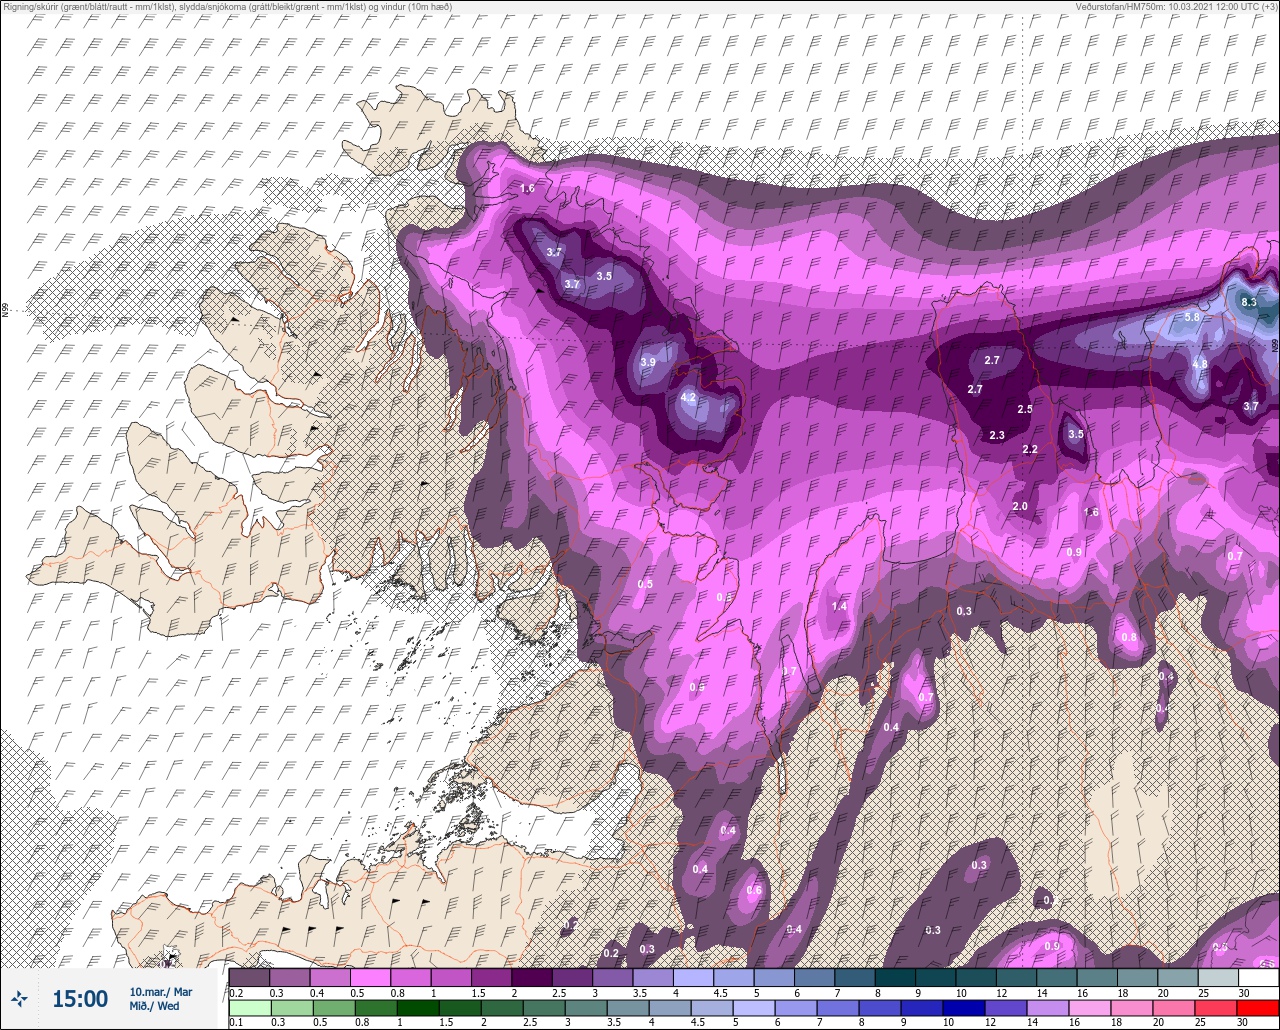Click upper legend swatch between 0.2 and 0.3
Viewport: 1280px width, 1030px height.
tap(250, 977)
